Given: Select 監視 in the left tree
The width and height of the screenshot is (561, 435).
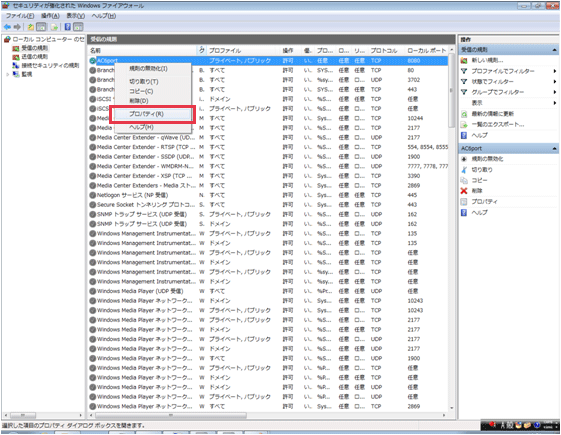Looking at the screenshot, I should tap(27, 74).
